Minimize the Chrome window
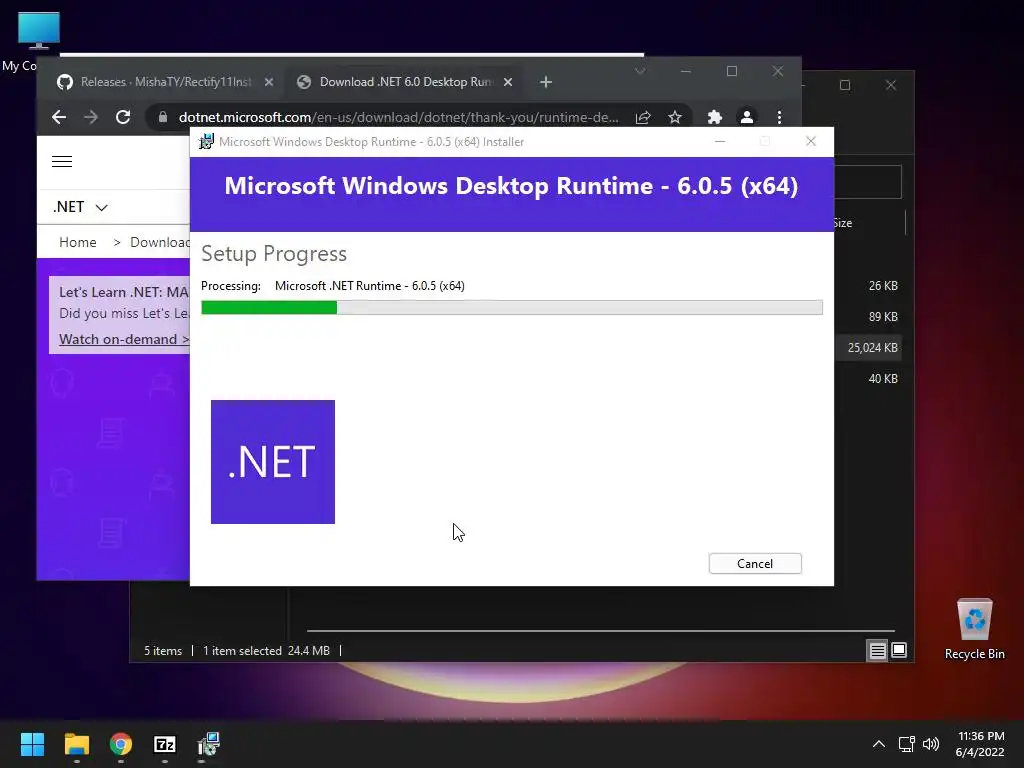This screenshot has width=1024, height=768. [x=686, y=71]
